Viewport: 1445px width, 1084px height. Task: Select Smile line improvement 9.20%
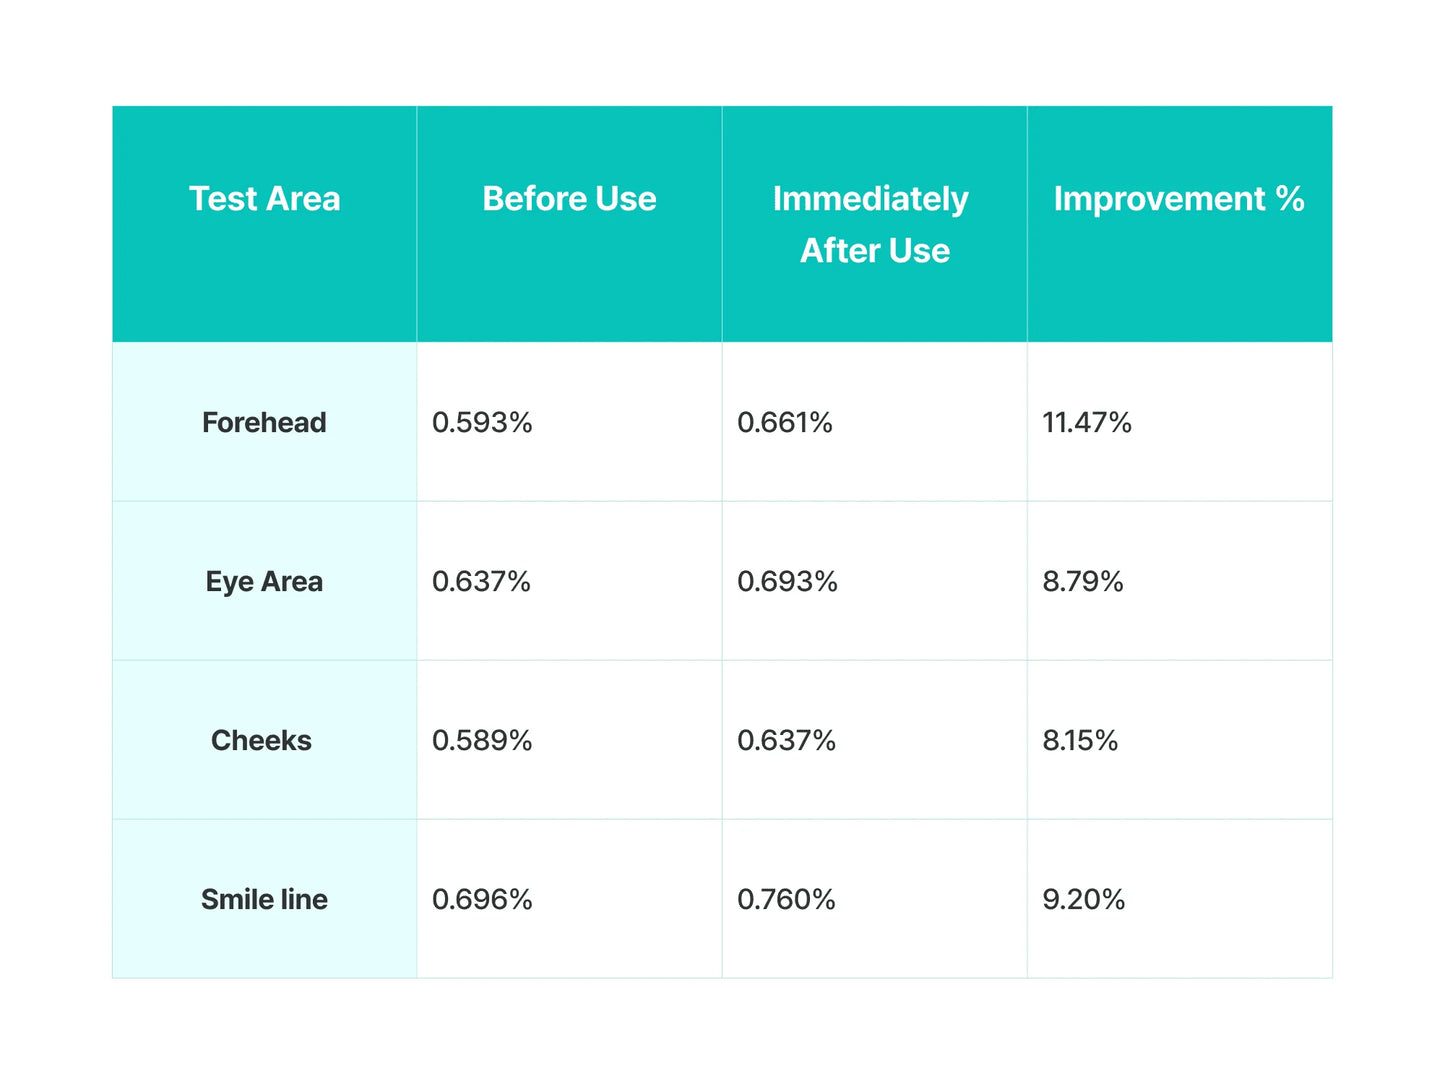coord(1084,900)
